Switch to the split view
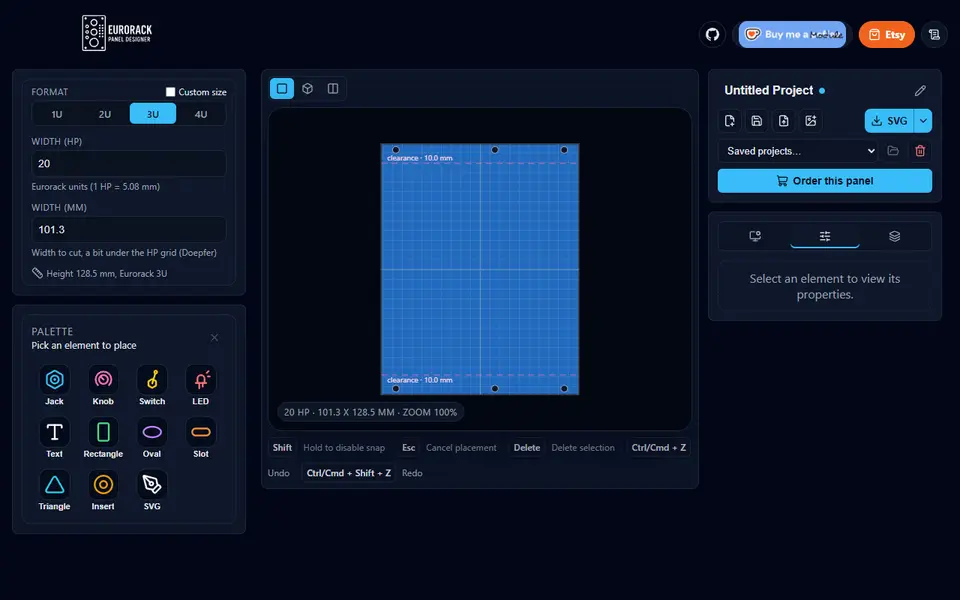This screenshot has width=960, height=600. pyautogui.click(x=333, y=89)
